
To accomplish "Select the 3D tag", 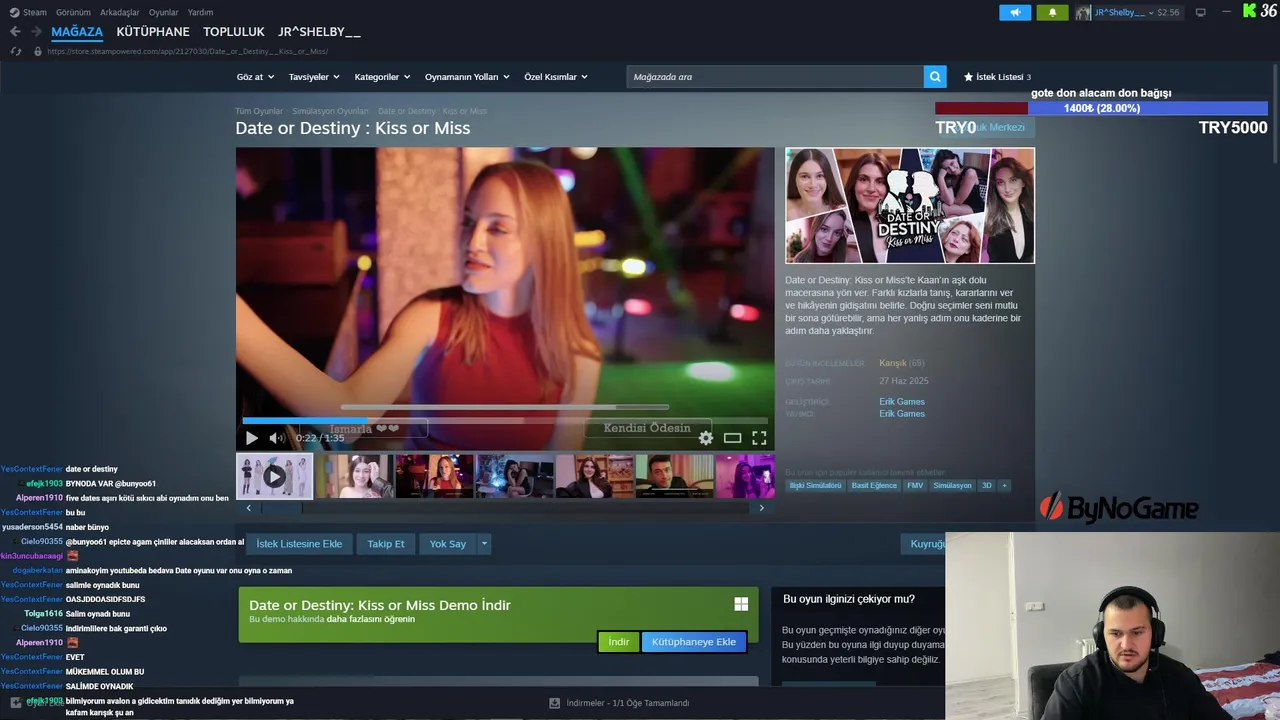I will [x=986, y=485].
